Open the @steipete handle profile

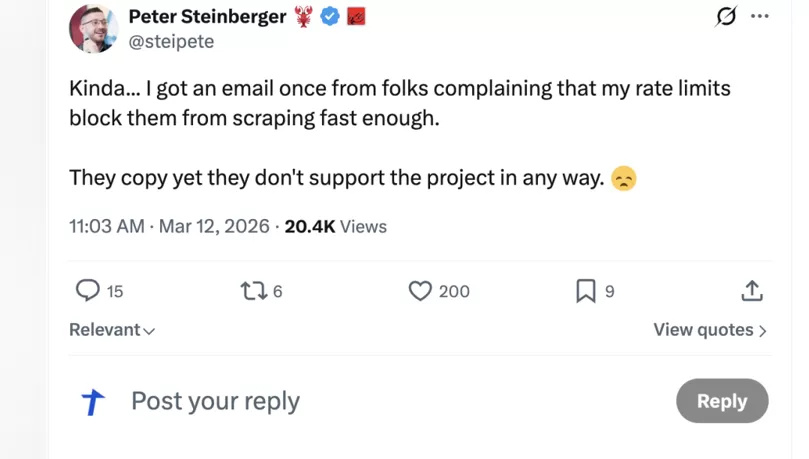(x=171, y=42)
